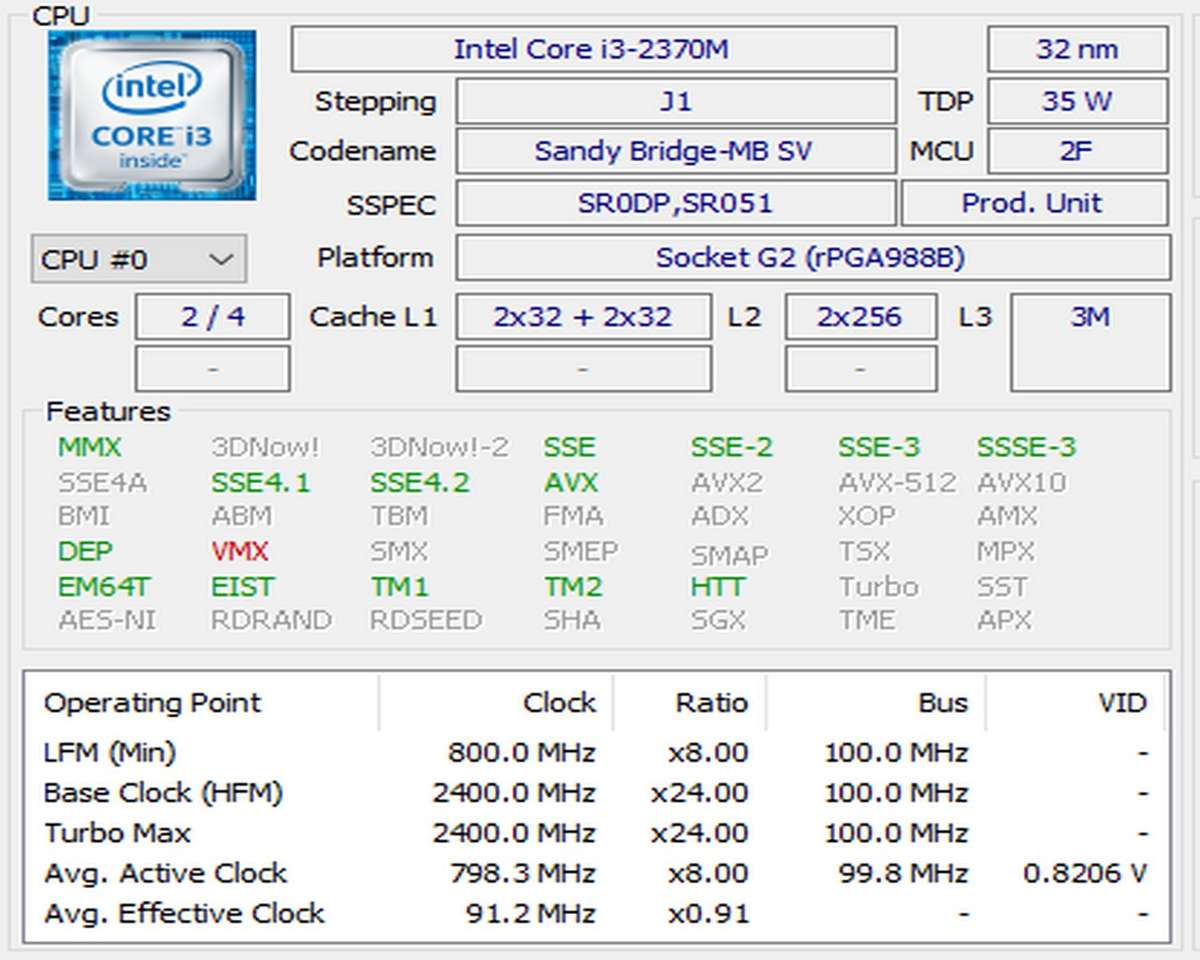Click the Socket G2 platform field
Screen dimensions: 1200x960
point(811,258)
